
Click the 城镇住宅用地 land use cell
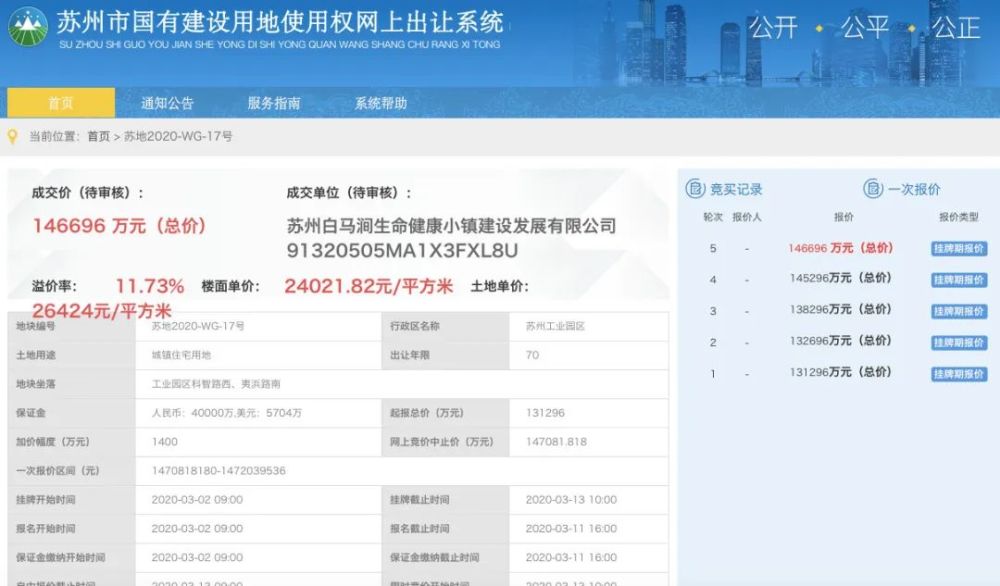click(181, 355)
